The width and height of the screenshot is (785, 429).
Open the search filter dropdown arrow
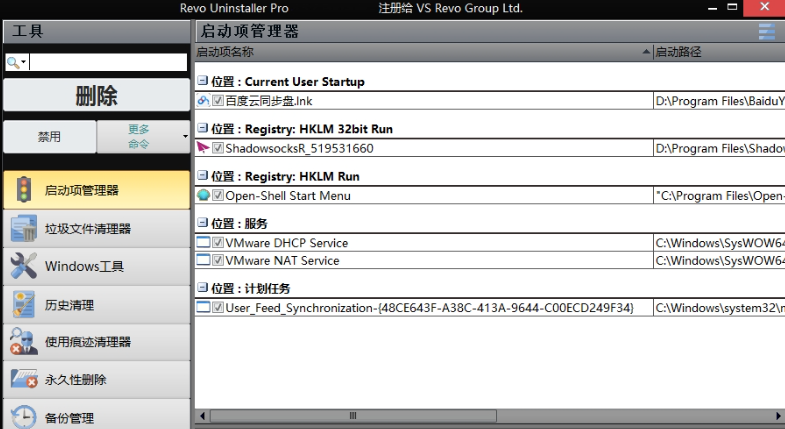point(24,62)
